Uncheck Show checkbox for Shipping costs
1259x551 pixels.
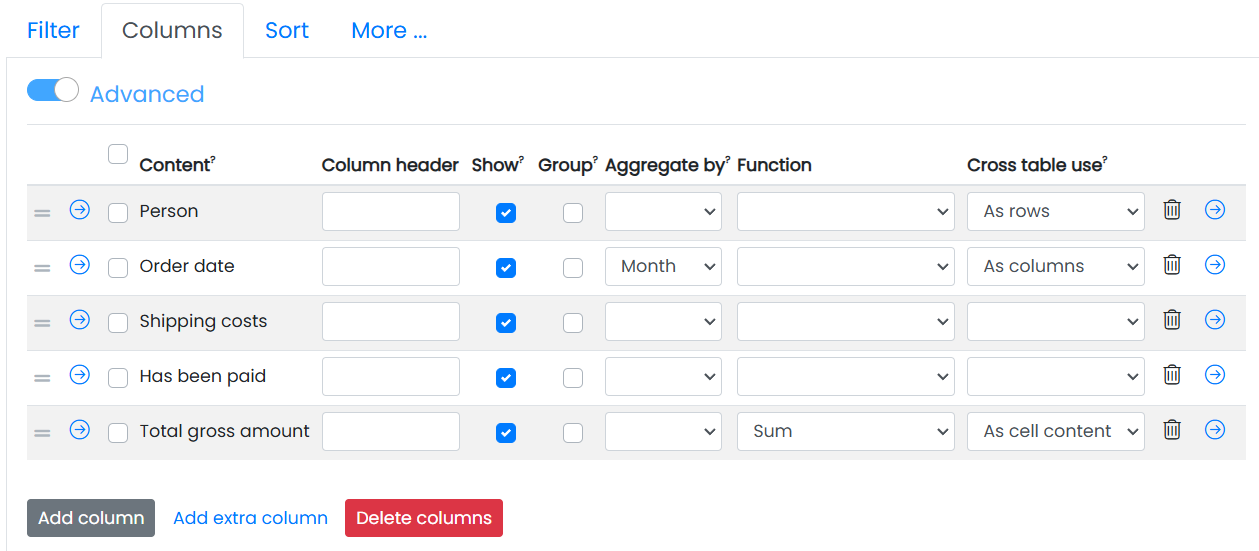[506, 323]
